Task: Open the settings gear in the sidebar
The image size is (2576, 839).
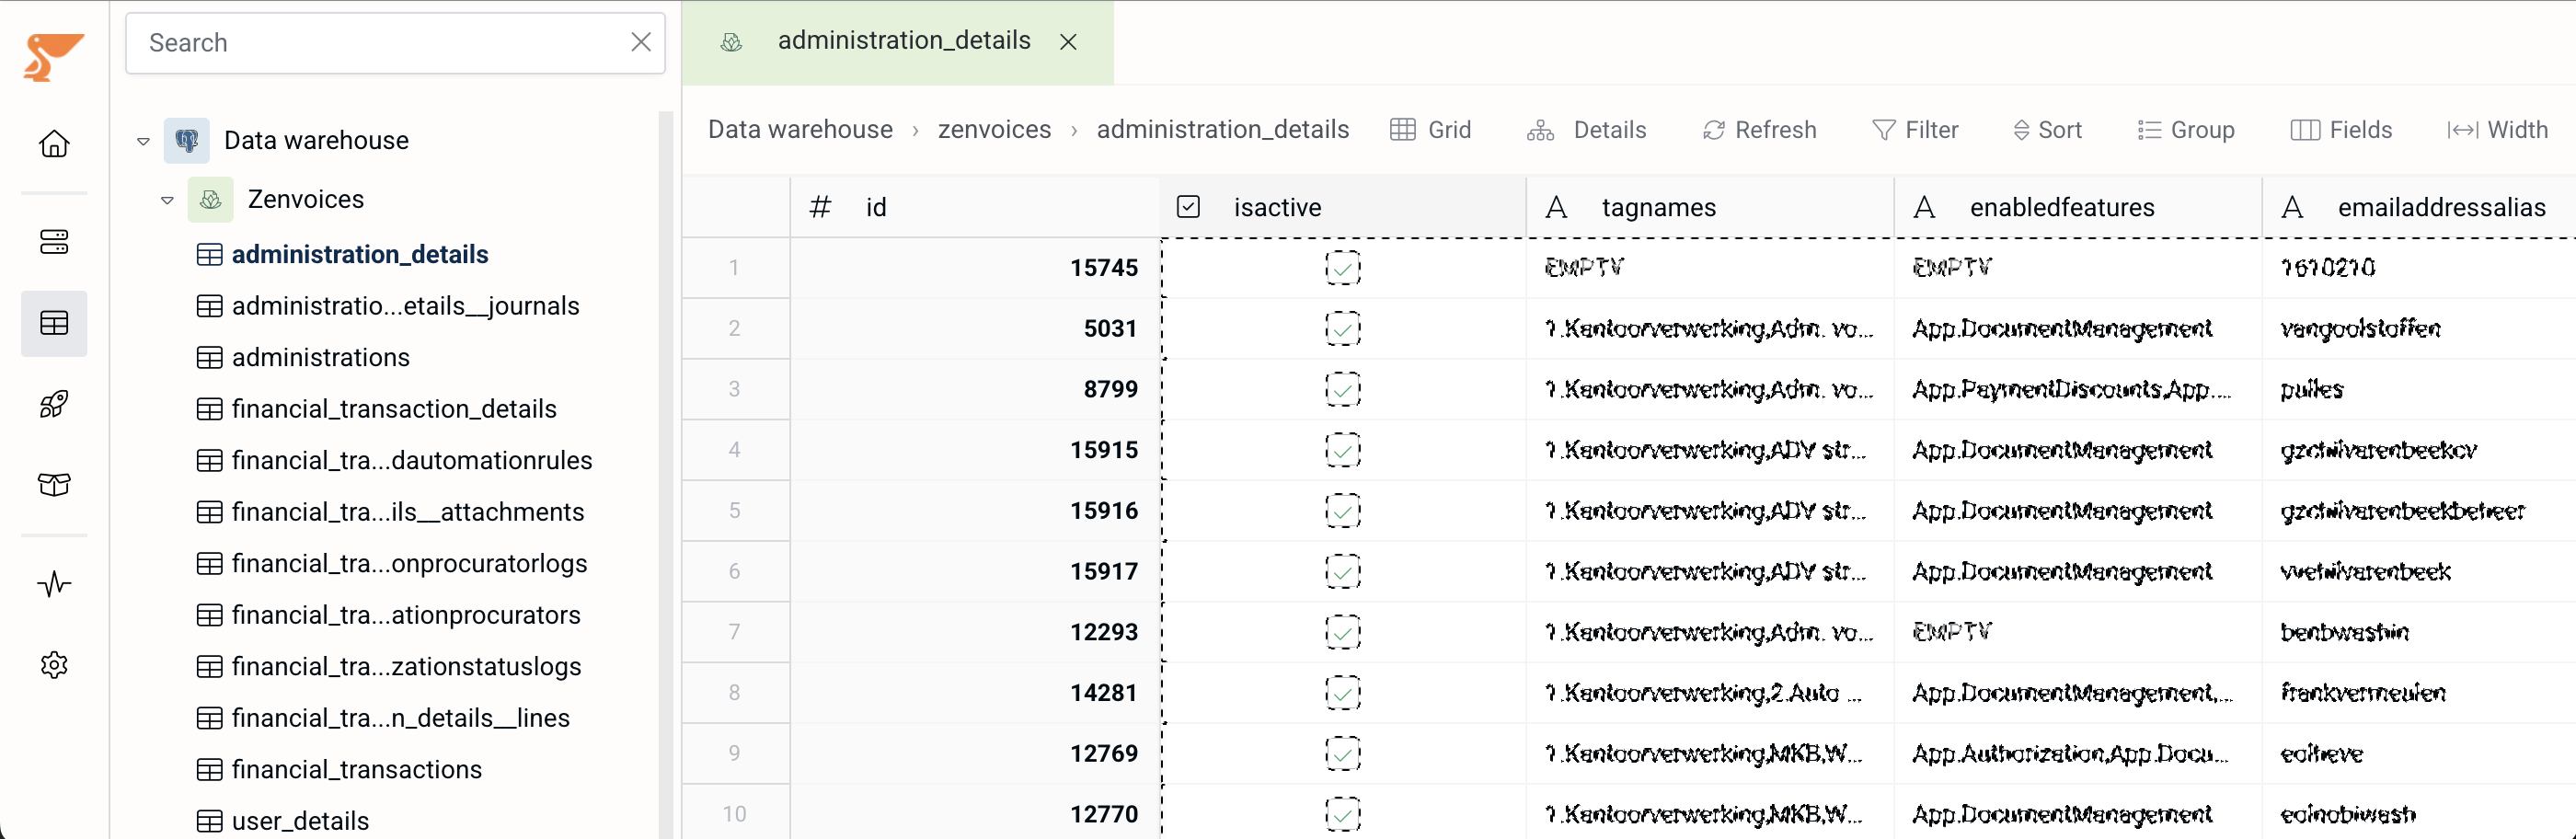Action: tap(54, 665)
